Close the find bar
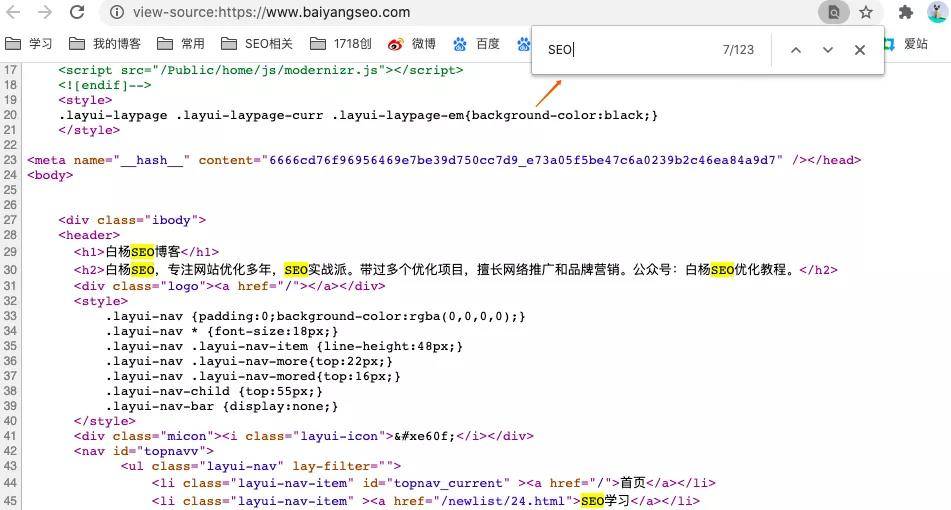The image size is (951, 510). click(x=859, y=50)
